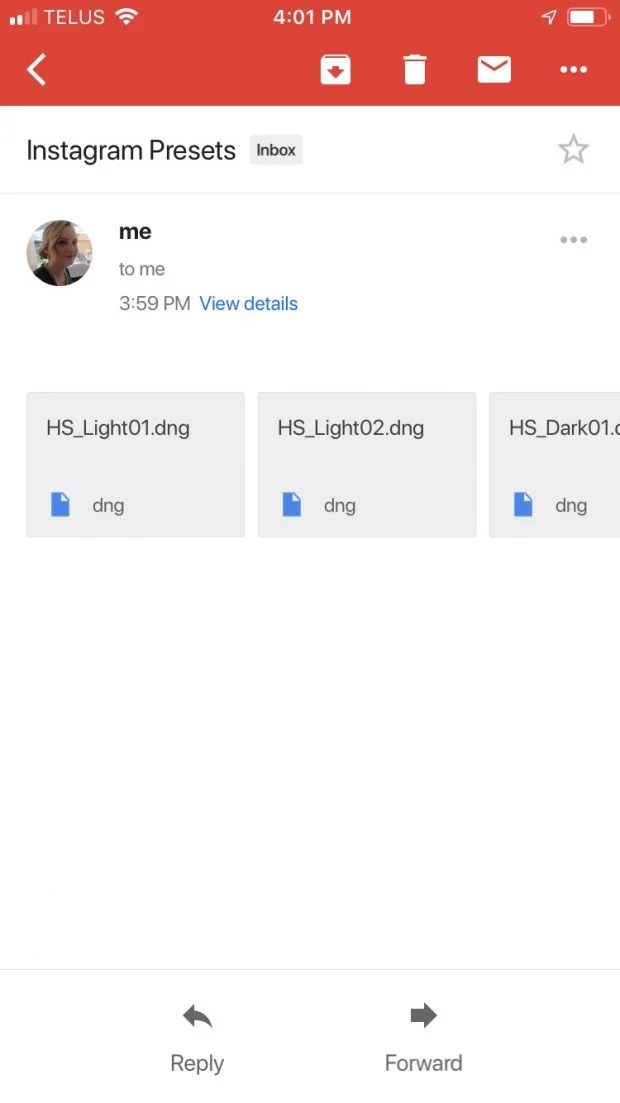Archive this email with the archive icon
This screenshot has height=1103, width=620.
(x=336, y=70)
